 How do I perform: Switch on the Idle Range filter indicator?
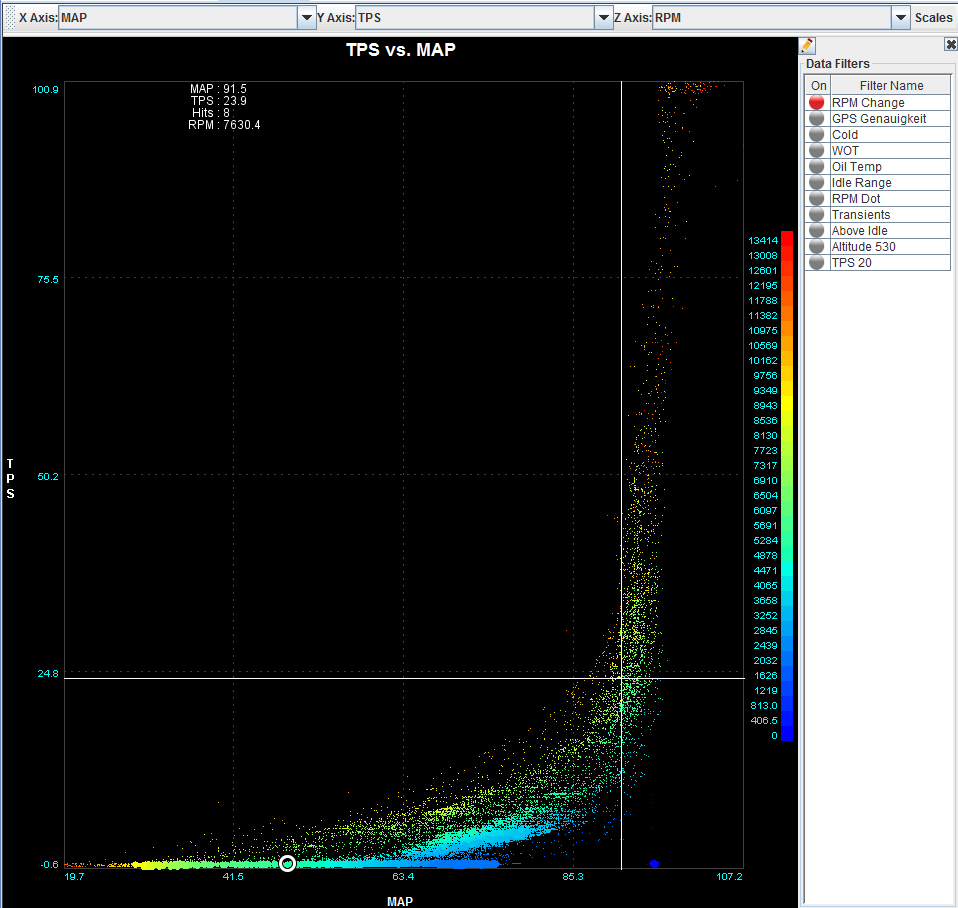coord(817,183)
